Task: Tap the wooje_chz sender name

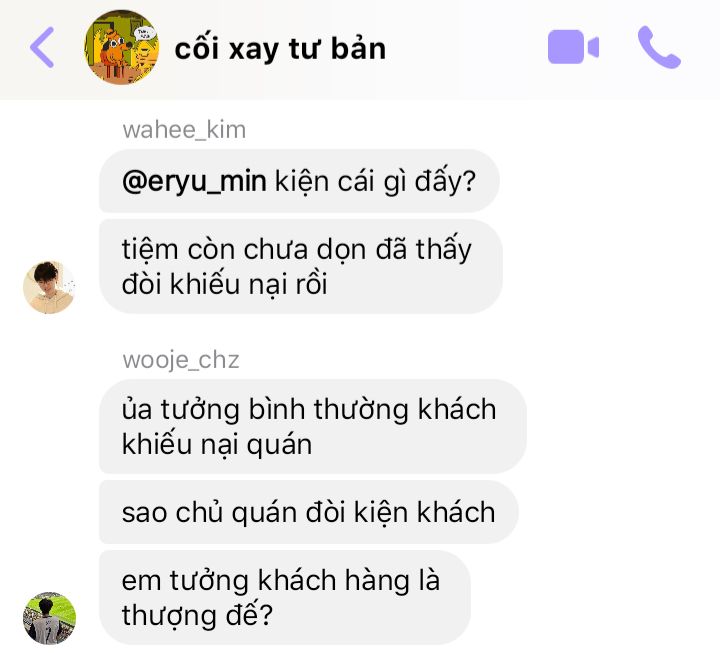Action: click(x=181, y=360)
